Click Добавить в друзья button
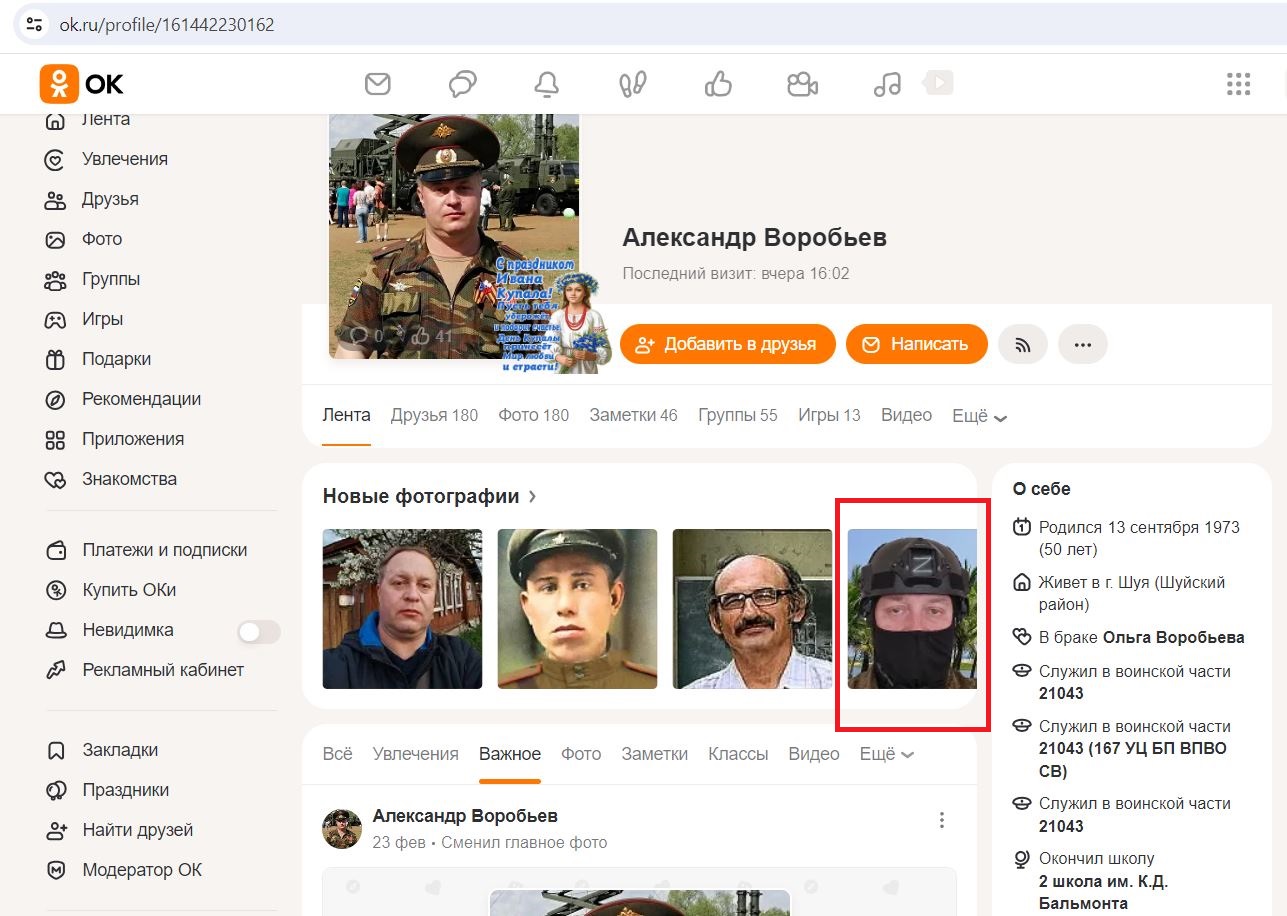 tap(727, 344)
